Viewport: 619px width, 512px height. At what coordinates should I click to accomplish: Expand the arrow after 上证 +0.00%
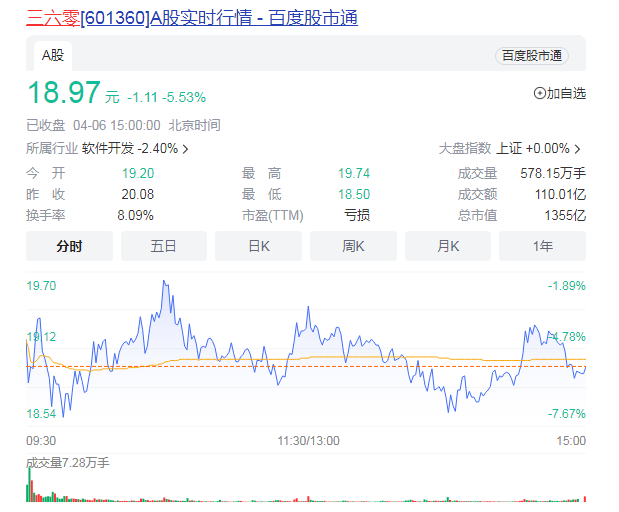pos(578,148)
